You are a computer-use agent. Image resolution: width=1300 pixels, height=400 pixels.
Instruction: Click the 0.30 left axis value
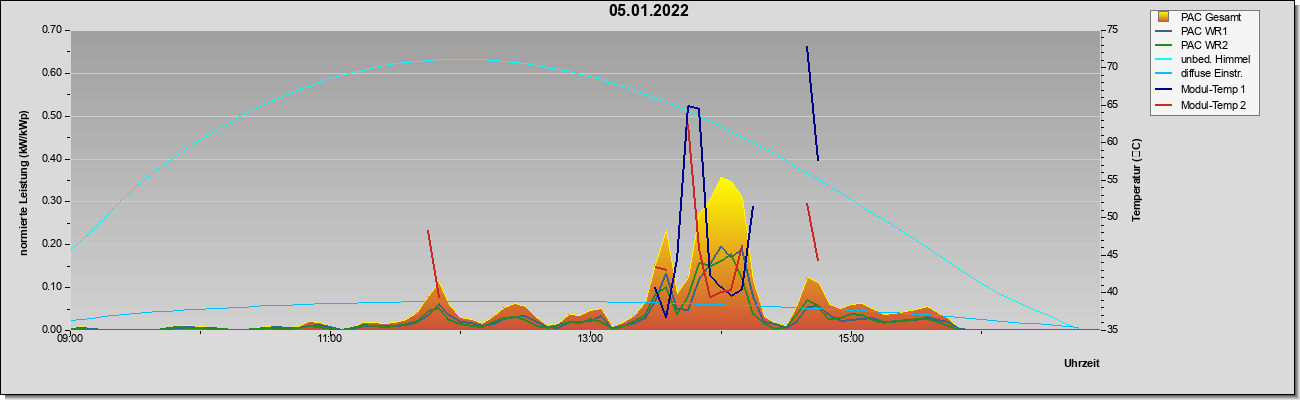52,201
